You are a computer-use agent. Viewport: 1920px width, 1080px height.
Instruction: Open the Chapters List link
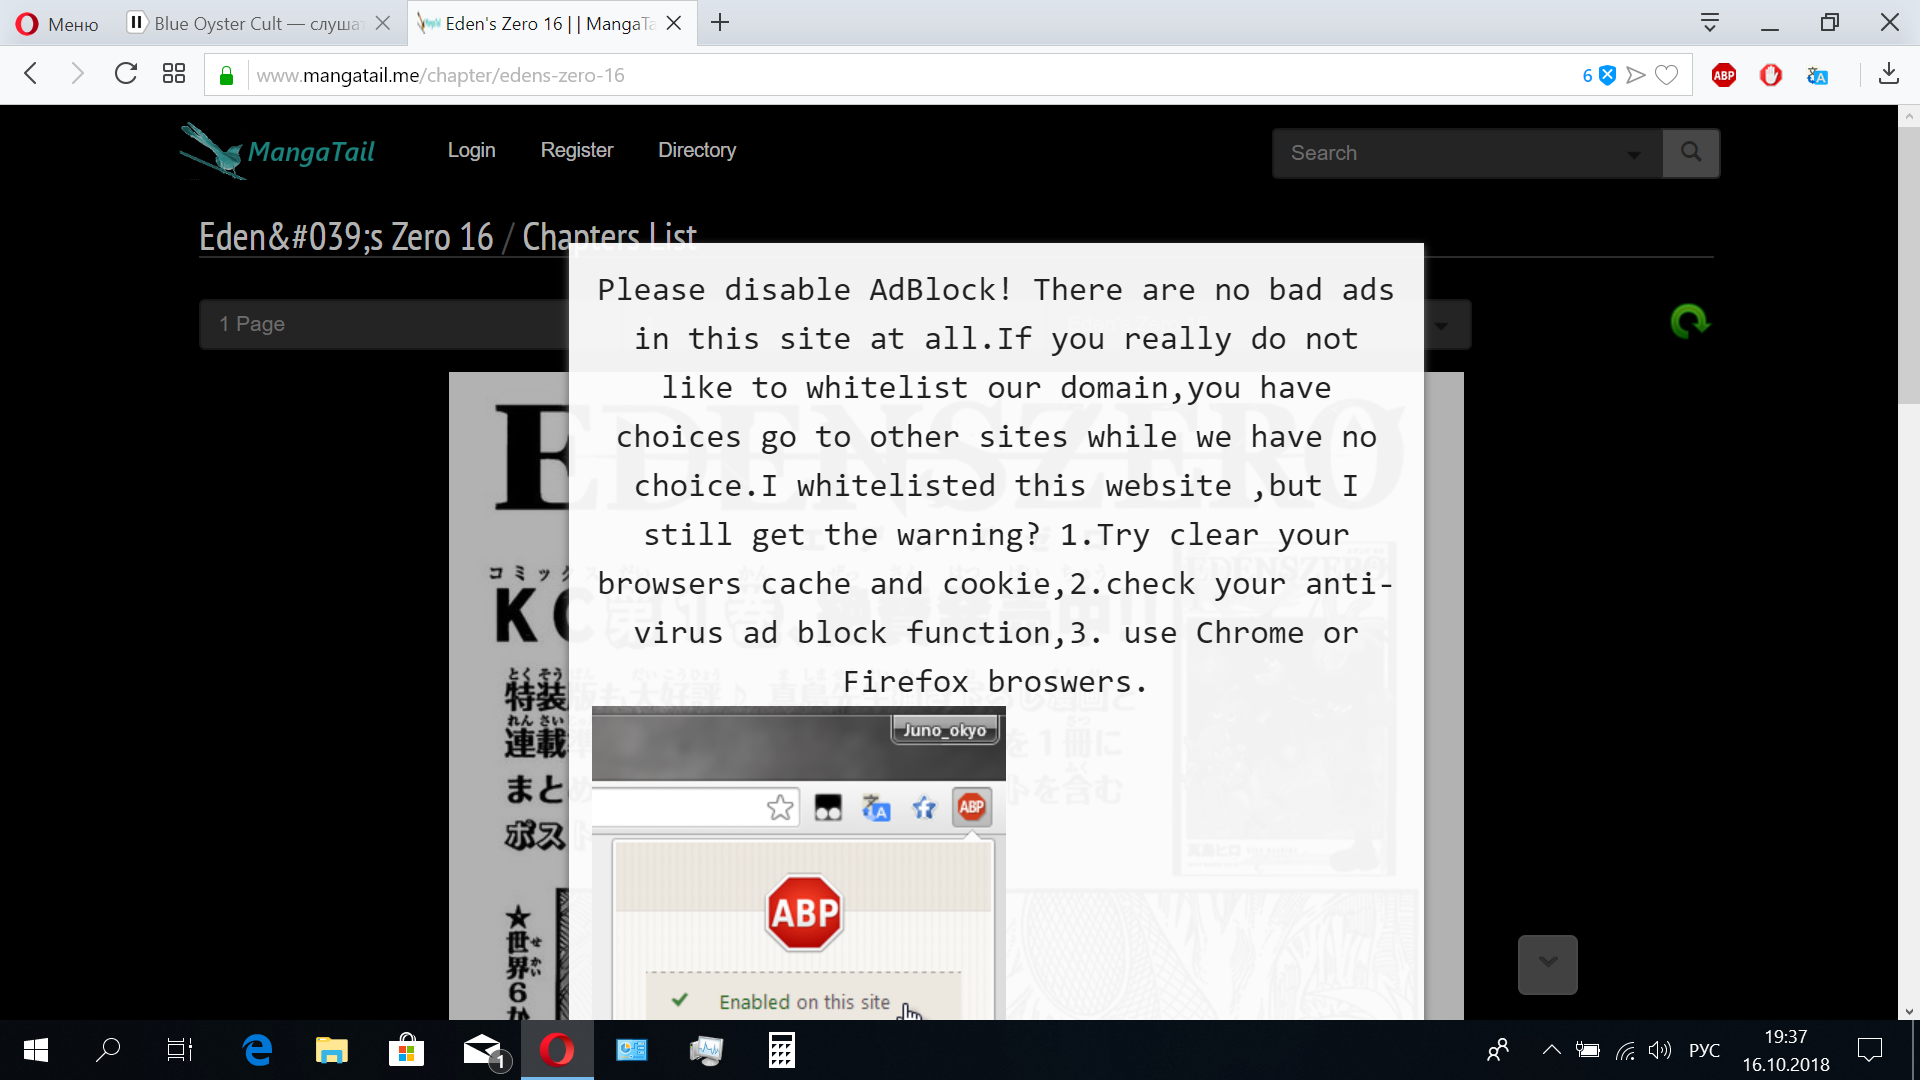pyautogui.click(x=610, y=237)
